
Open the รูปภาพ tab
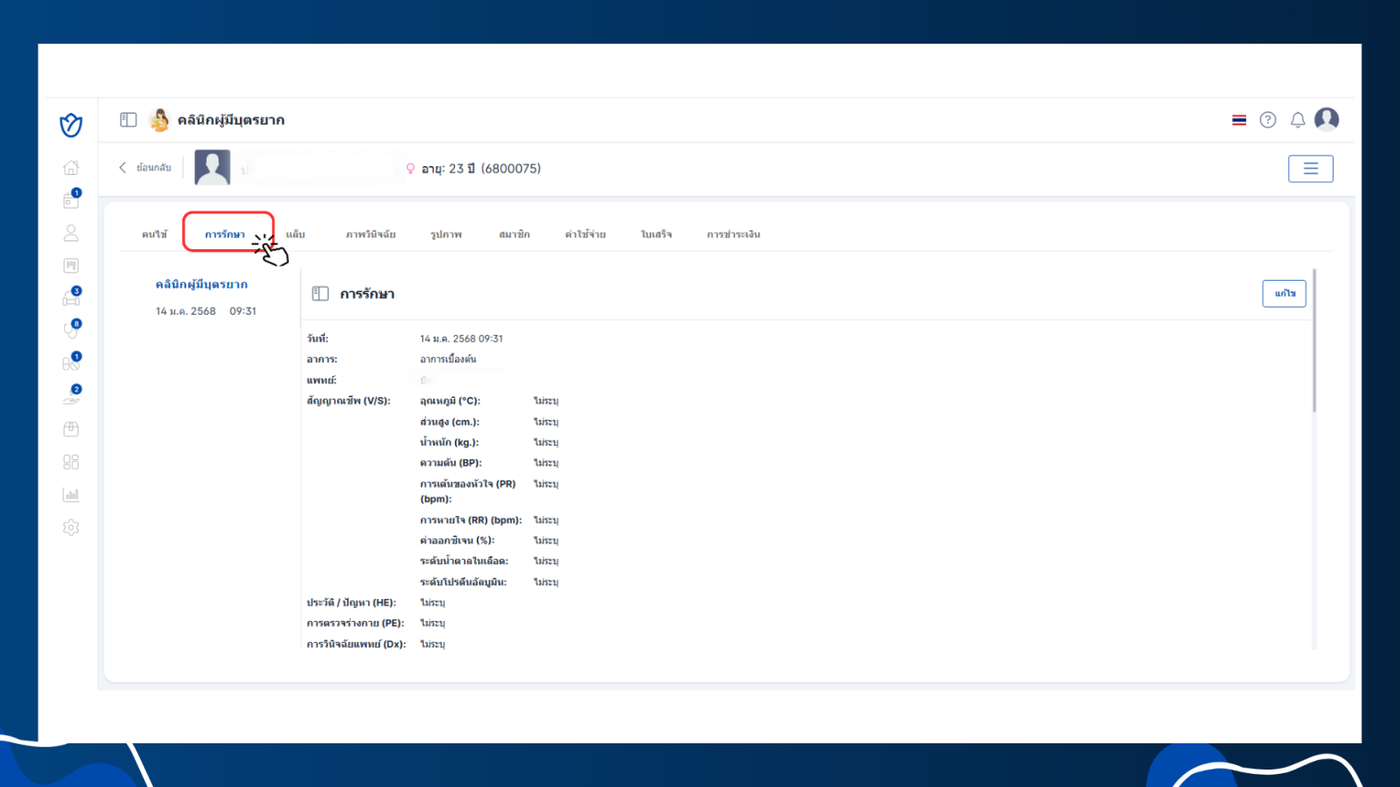click(x=446, y=235)
